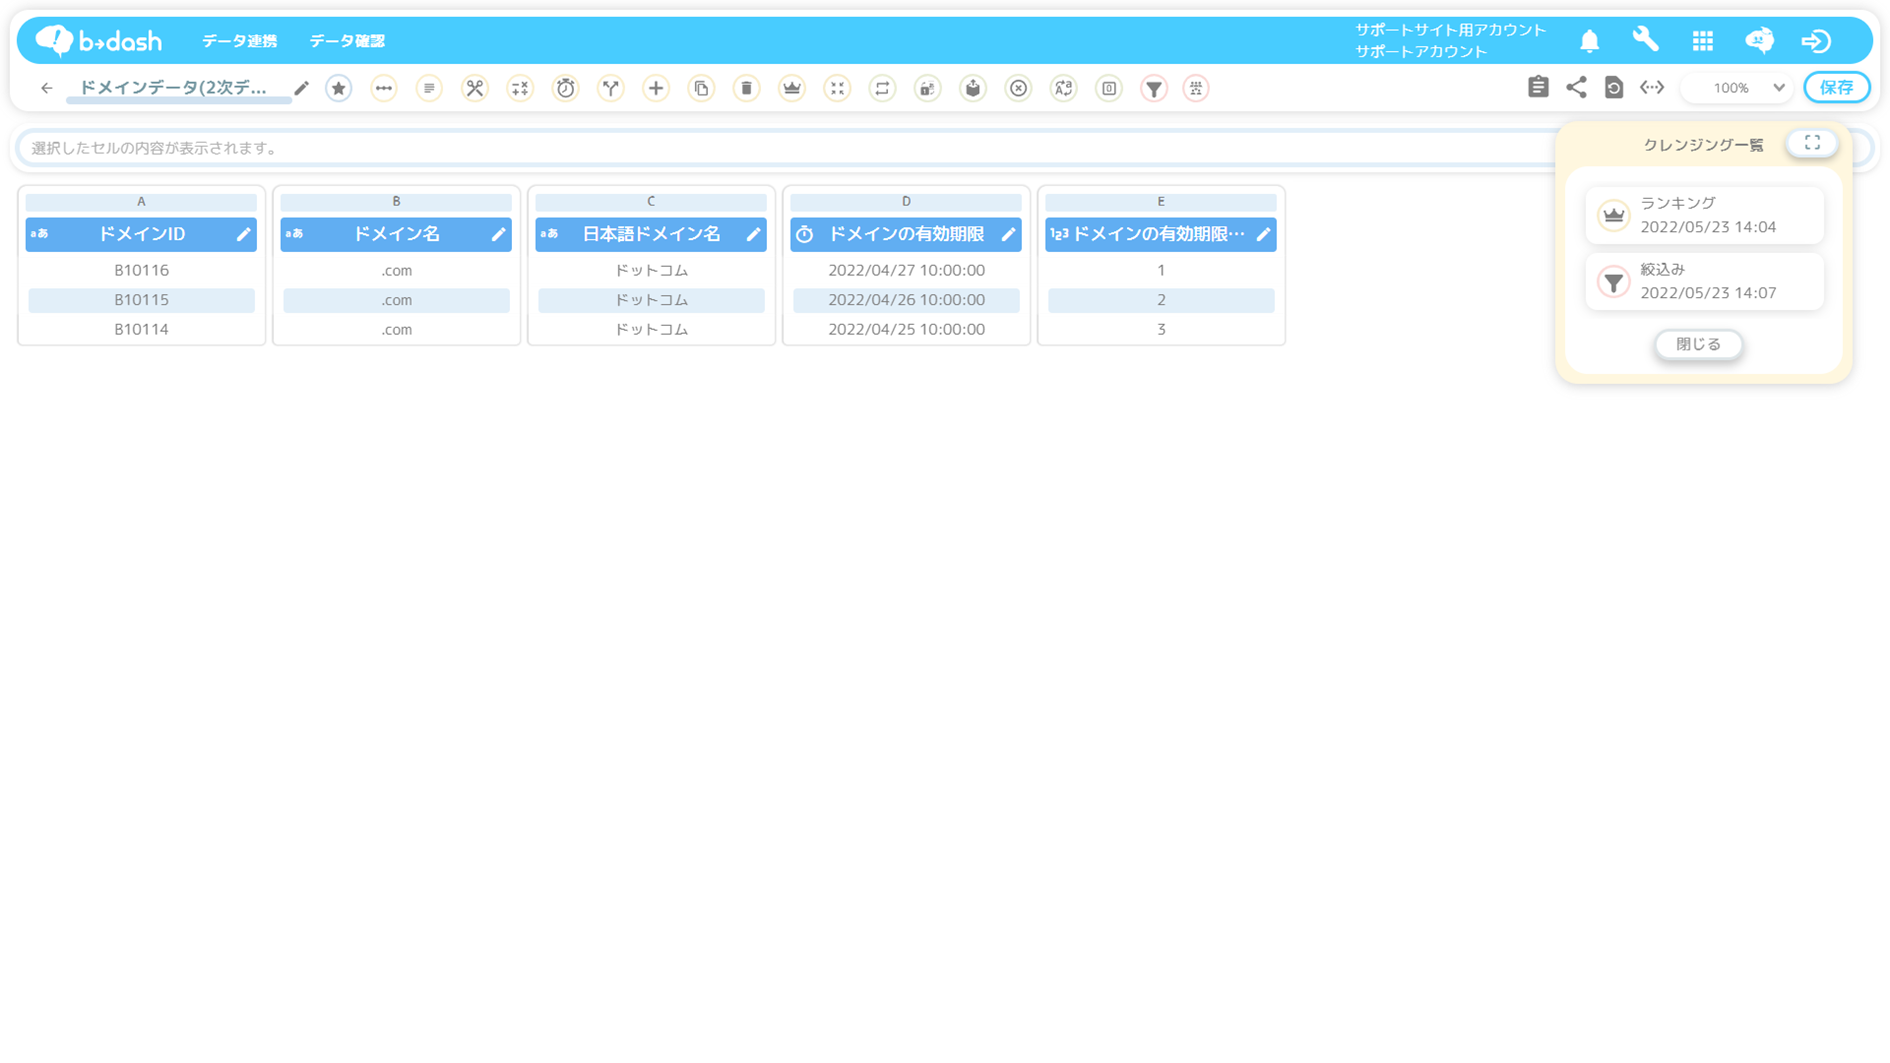Expand the クレンジング一覧 panel fullscreen
The image size is (1890, 1063).
pos(1812,143)
